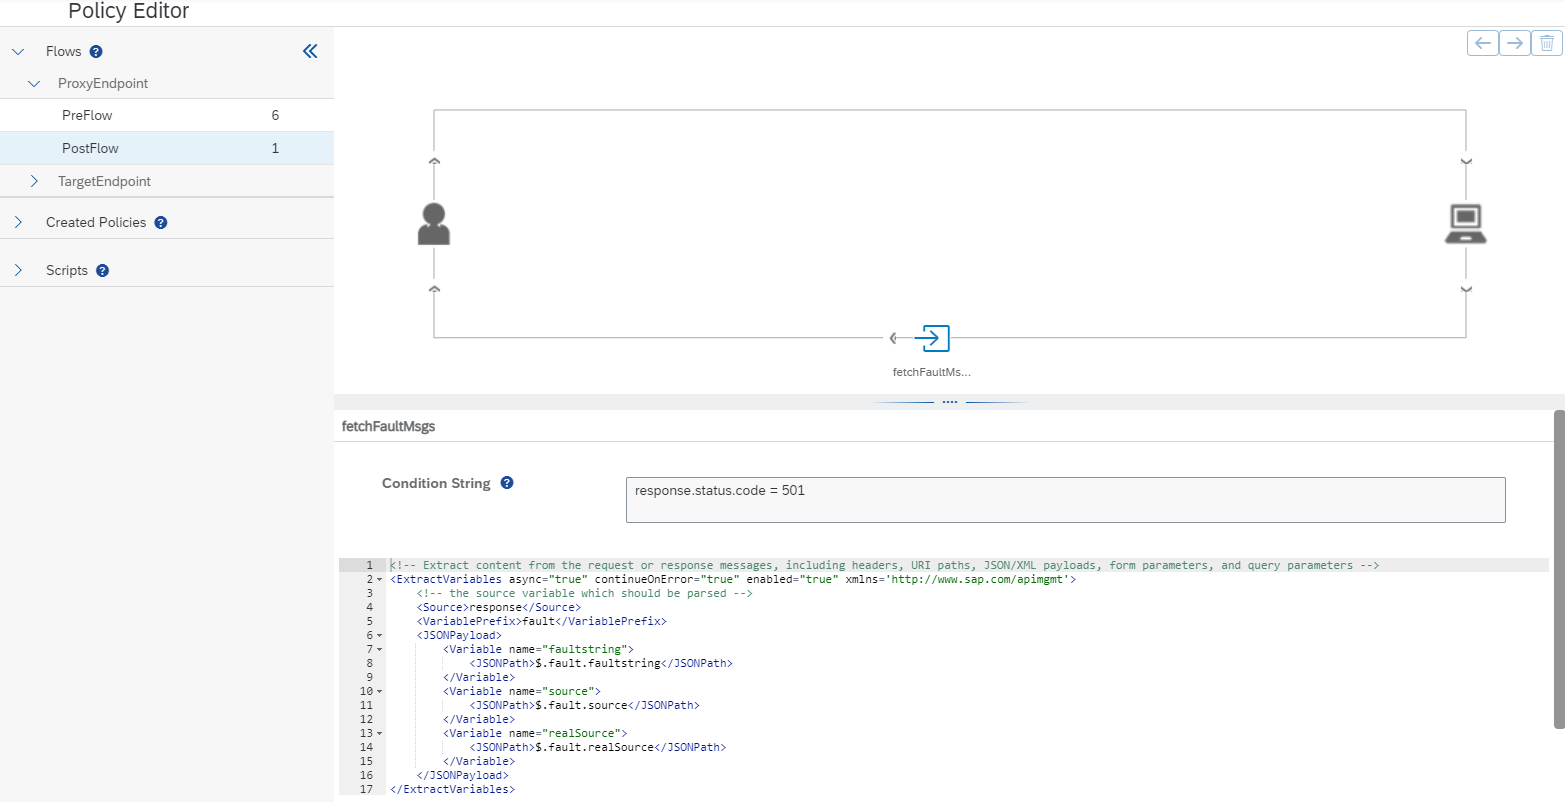Click the fetchFaultMsgs heading in the editor panel
Viewport: 1565px width, 802px height.
[388, 426]
